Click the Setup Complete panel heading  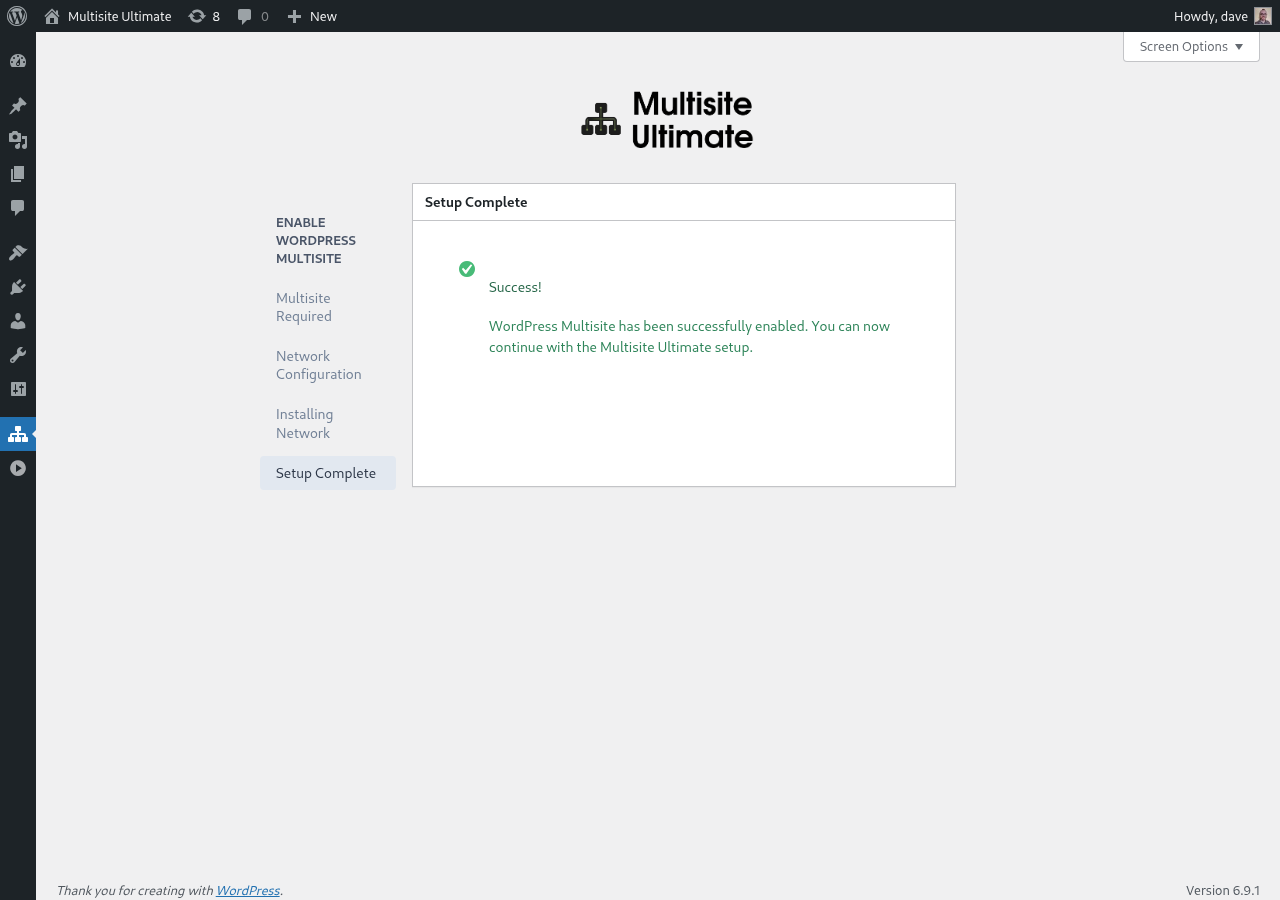[x=476, y=202]
